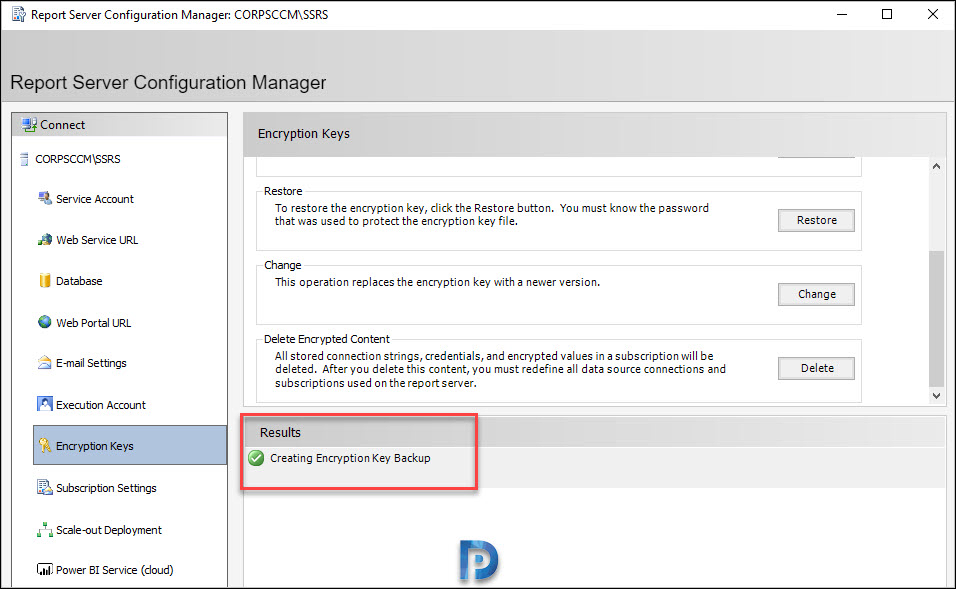This screenshot has width=956, height=589.
Task: Go to Scale-out Deployment page
Action: pyautogui.click(x=109, y=530)
